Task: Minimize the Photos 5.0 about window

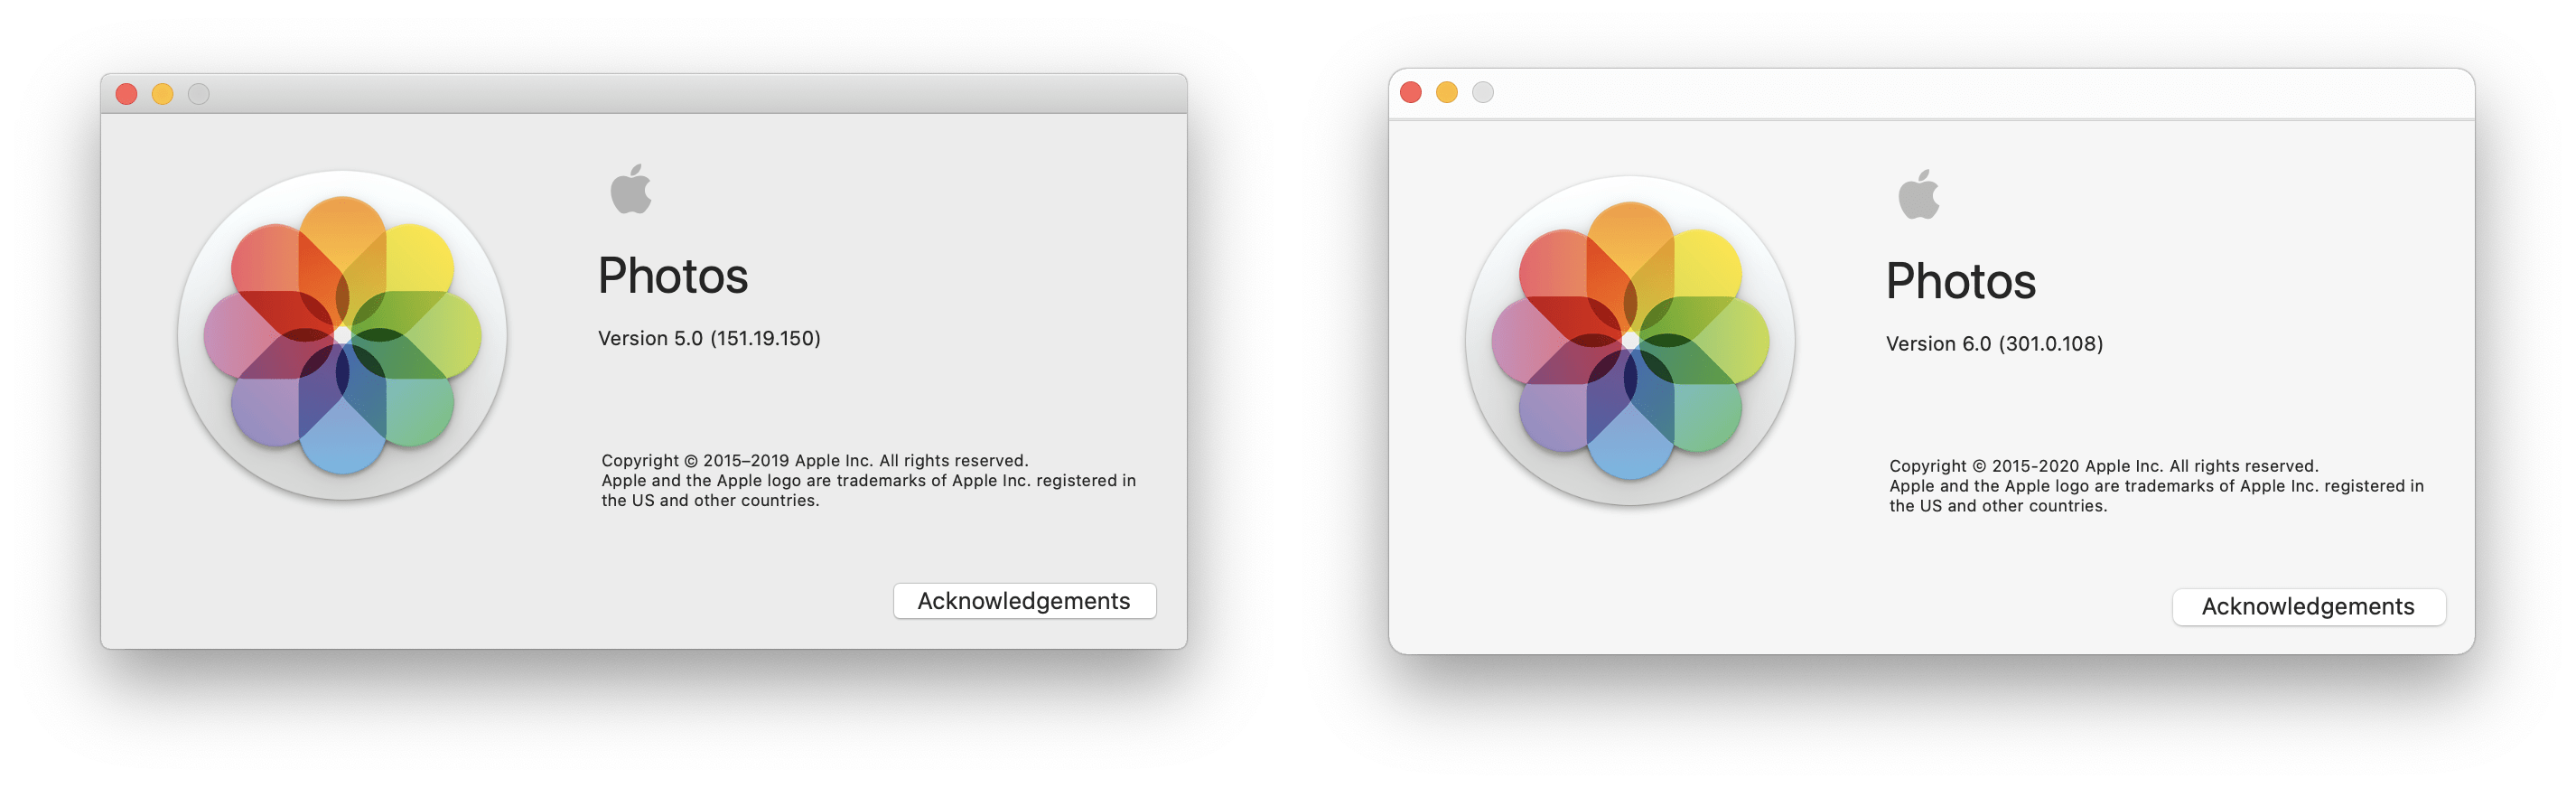Action: [x=163, y=94]
